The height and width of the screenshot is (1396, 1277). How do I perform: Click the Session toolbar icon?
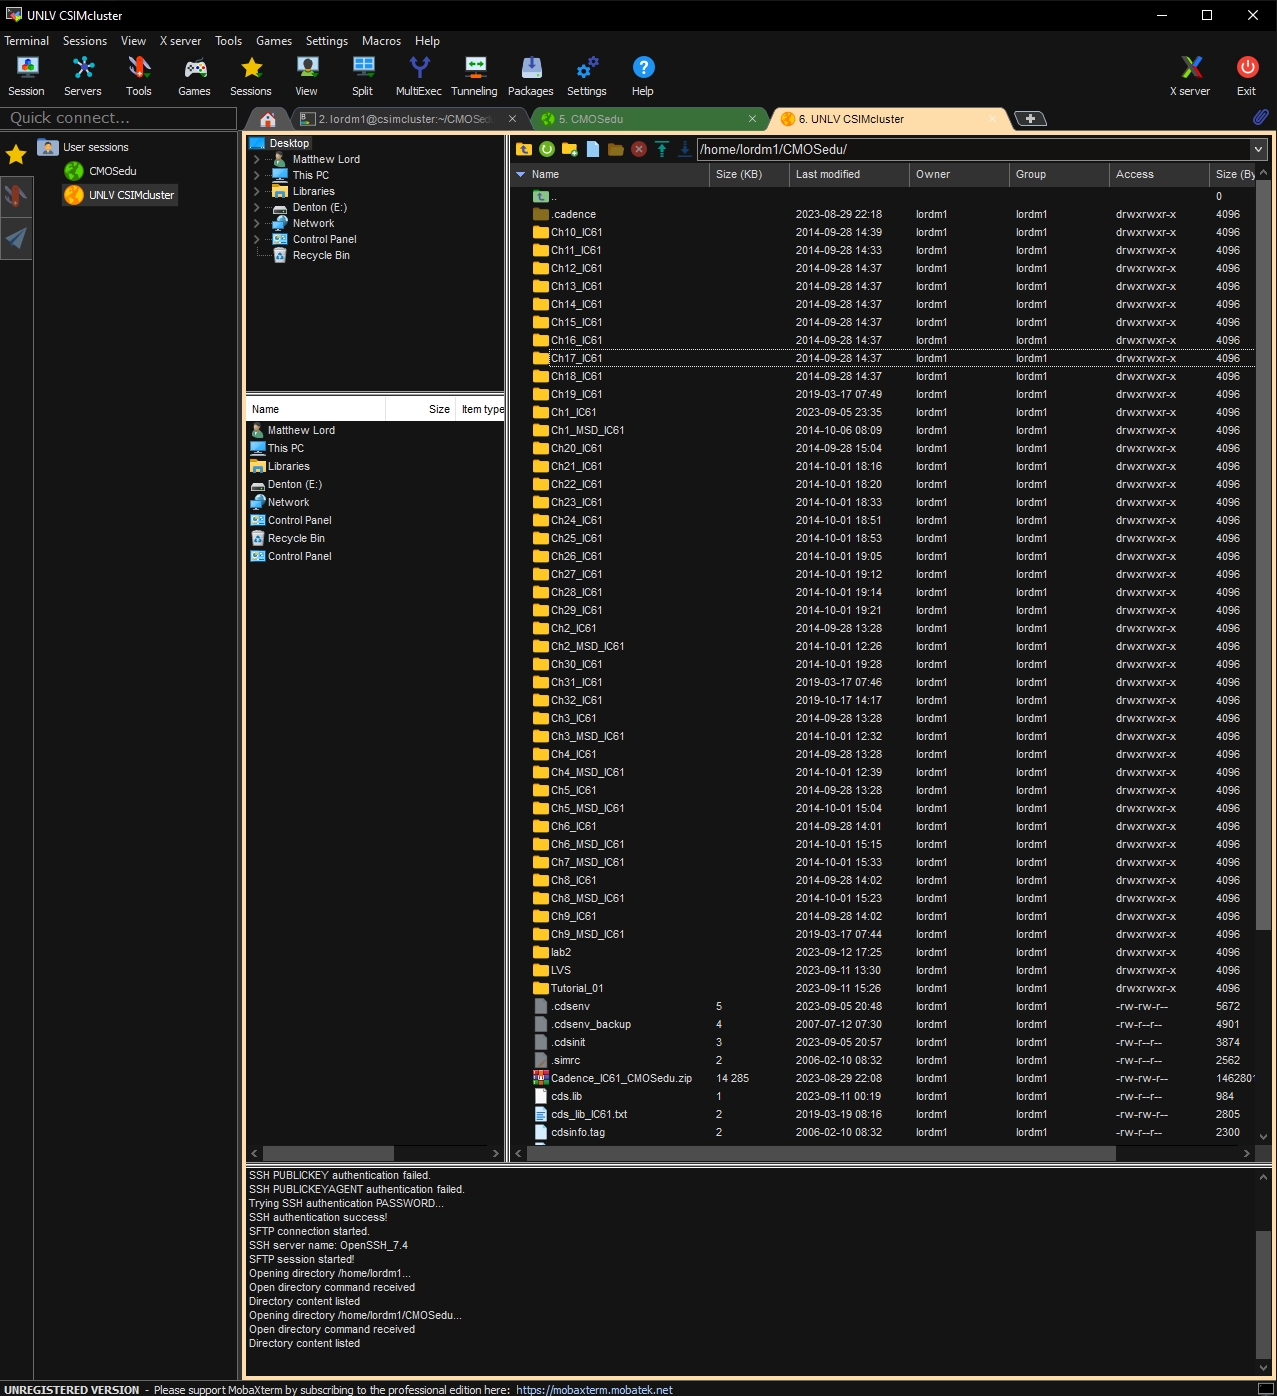coord(27,76)
